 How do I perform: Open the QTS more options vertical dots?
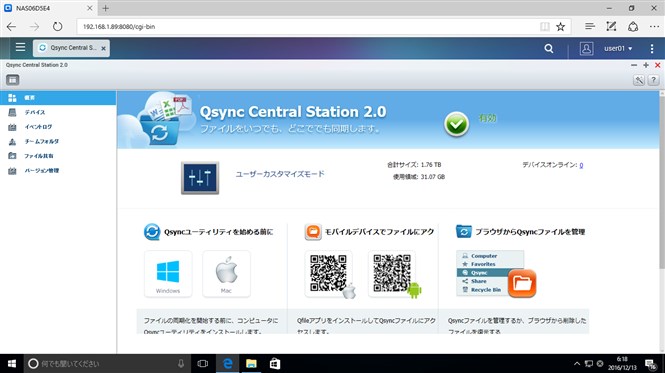coord(652,48)
